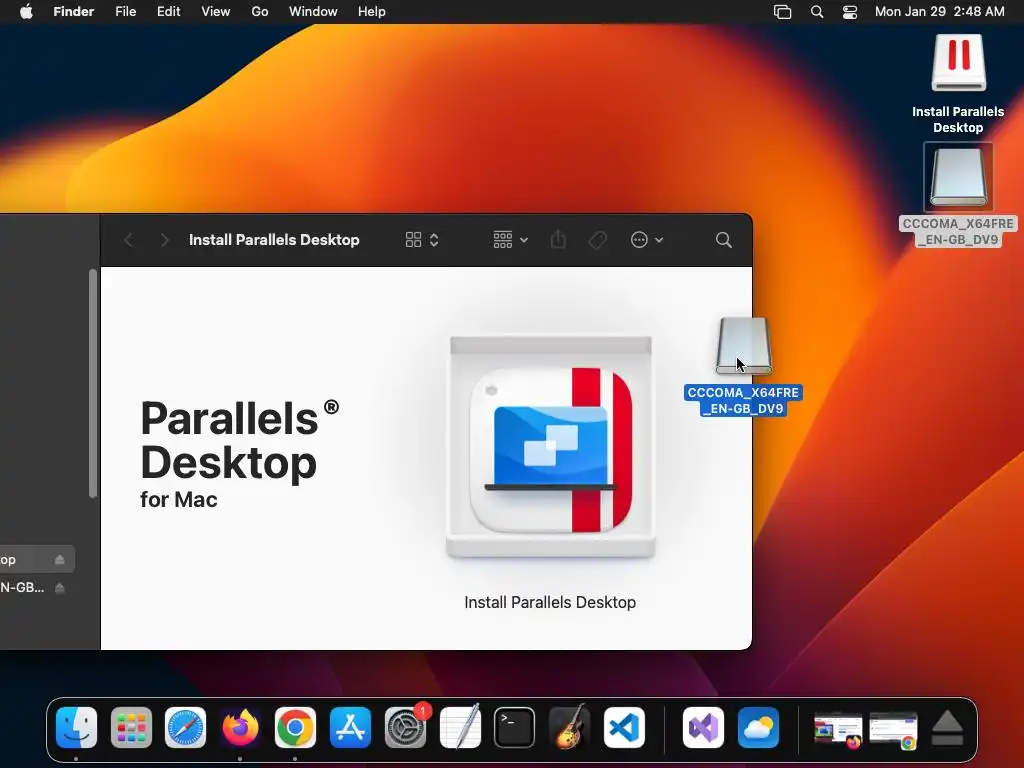The height and width of the screenshot is (768, 1024).
Task: Click the date and time in menu bar
Action: (x=940, y=12)
